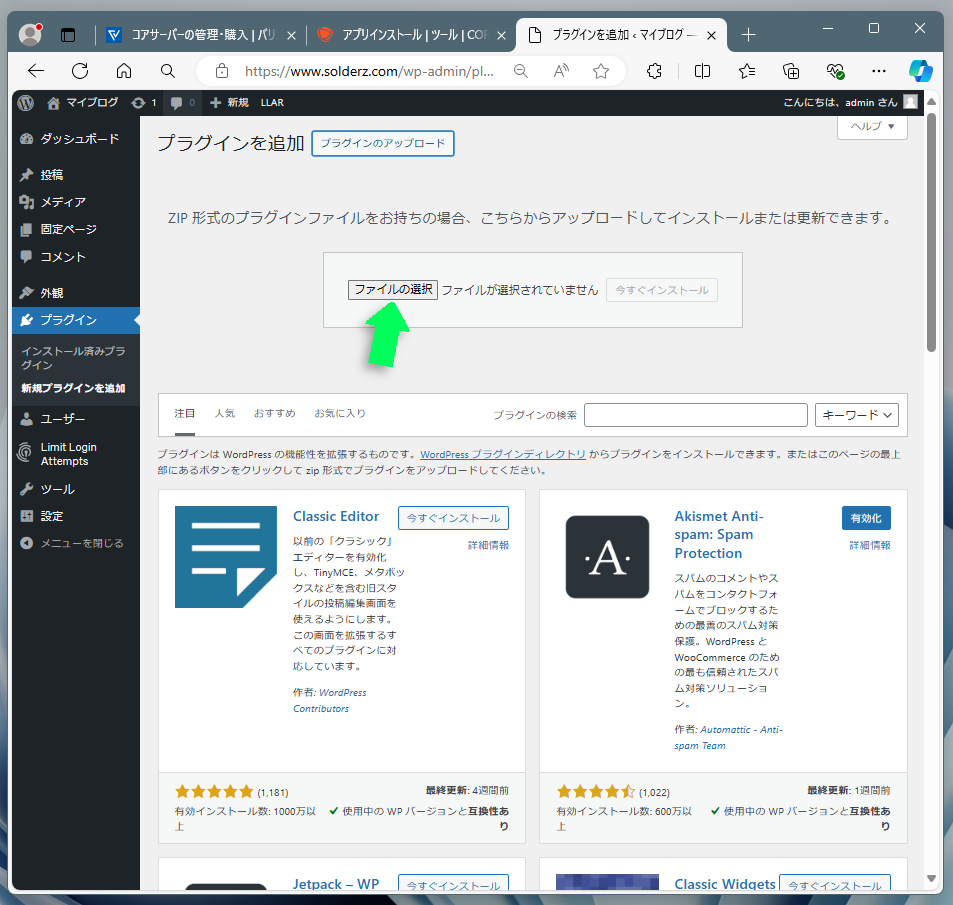Click the WordPress logo in the admin bar
The height and width of the screenshot is (905, 953).
point(26,103)
